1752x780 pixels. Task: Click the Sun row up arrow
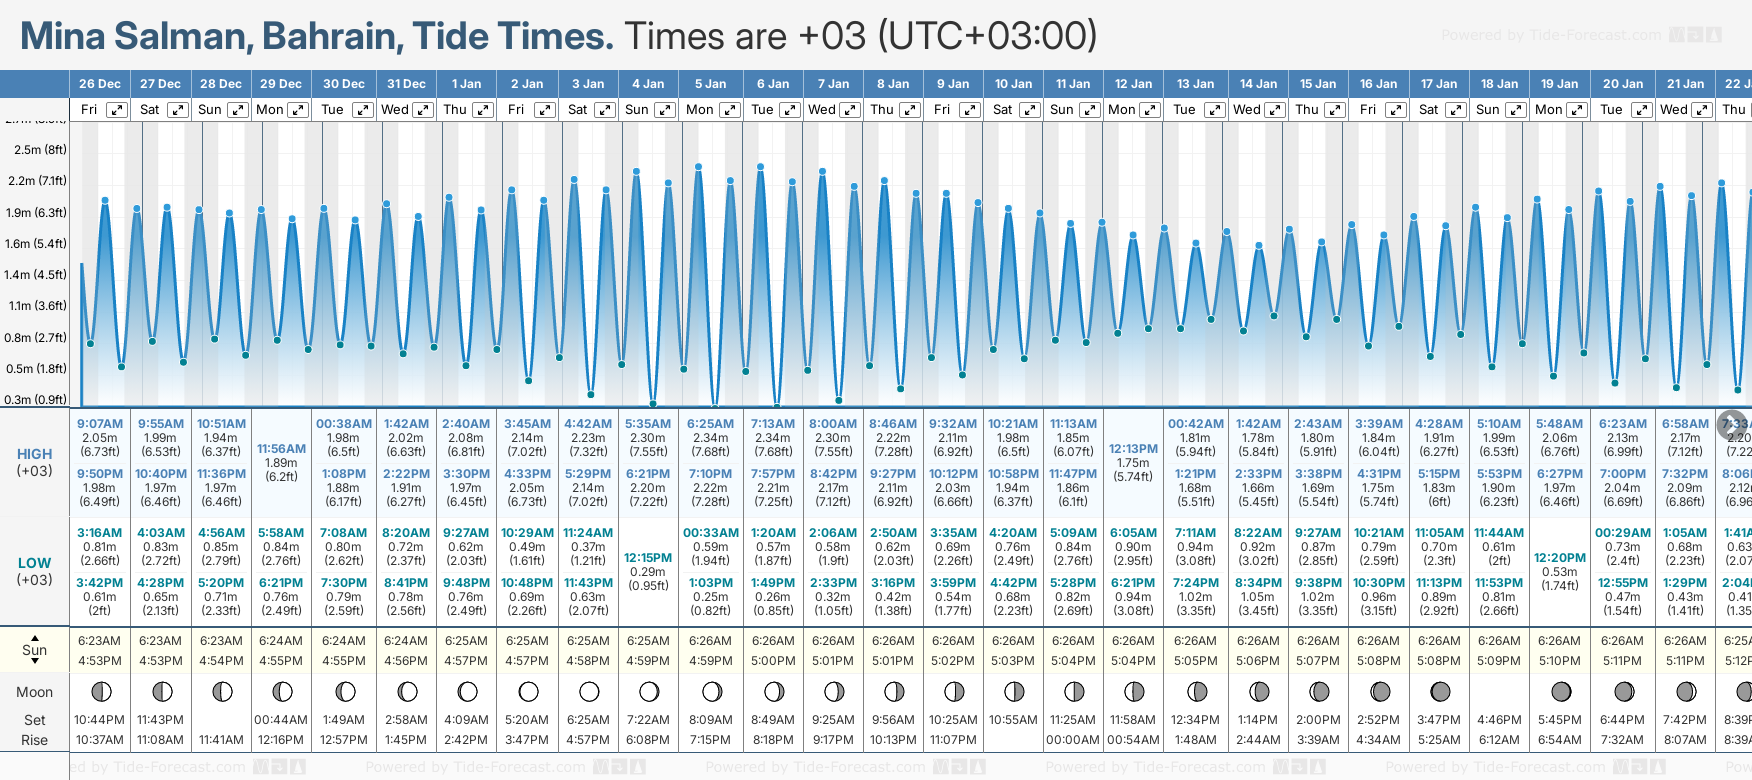pyautogui.click(x=35, y=637)
